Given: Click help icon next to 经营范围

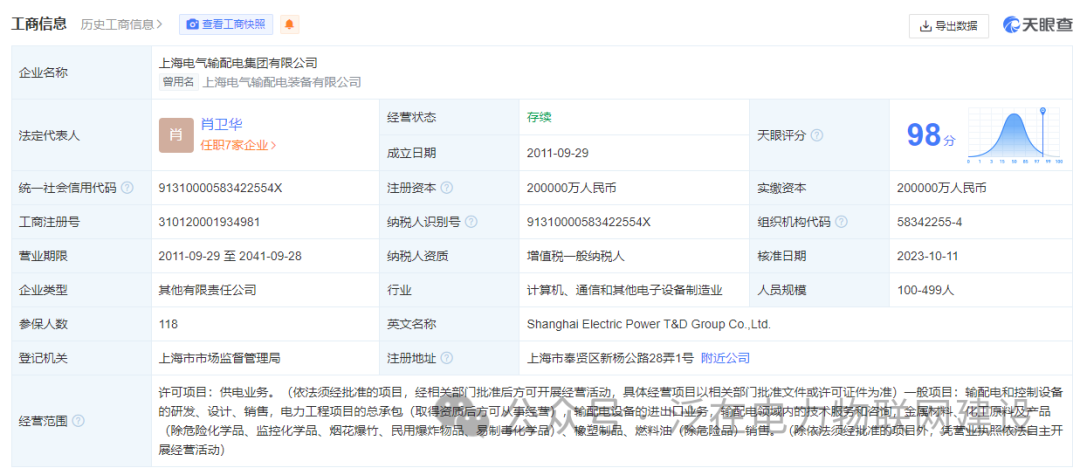Looking at the screenshot, I should pos(78,421).
